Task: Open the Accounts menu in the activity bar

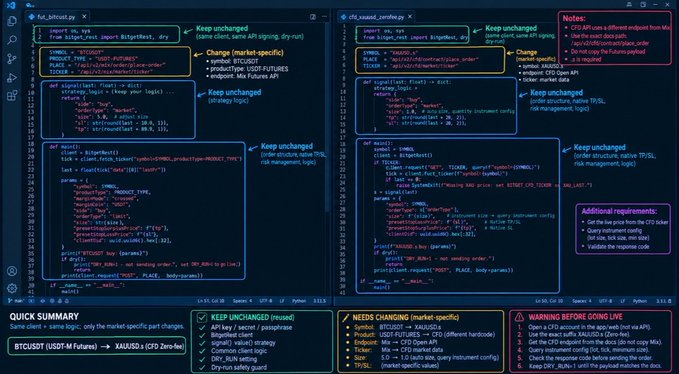Action: [12, 271]
